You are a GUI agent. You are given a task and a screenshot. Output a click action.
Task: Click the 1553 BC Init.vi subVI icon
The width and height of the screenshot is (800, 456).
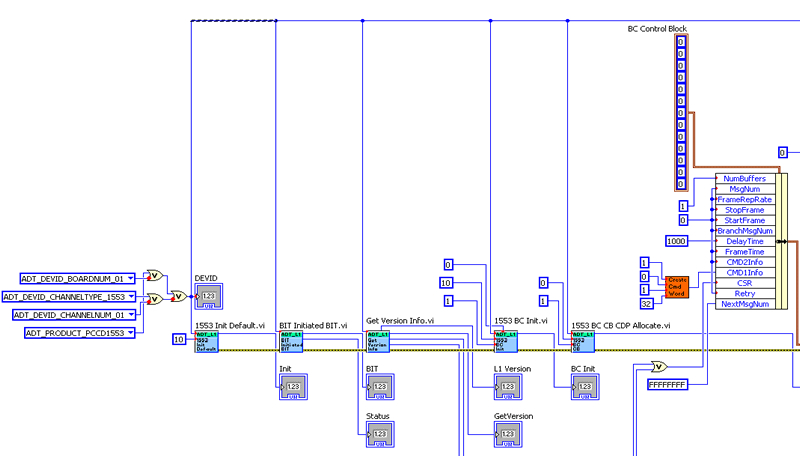(x=505, y=342)
